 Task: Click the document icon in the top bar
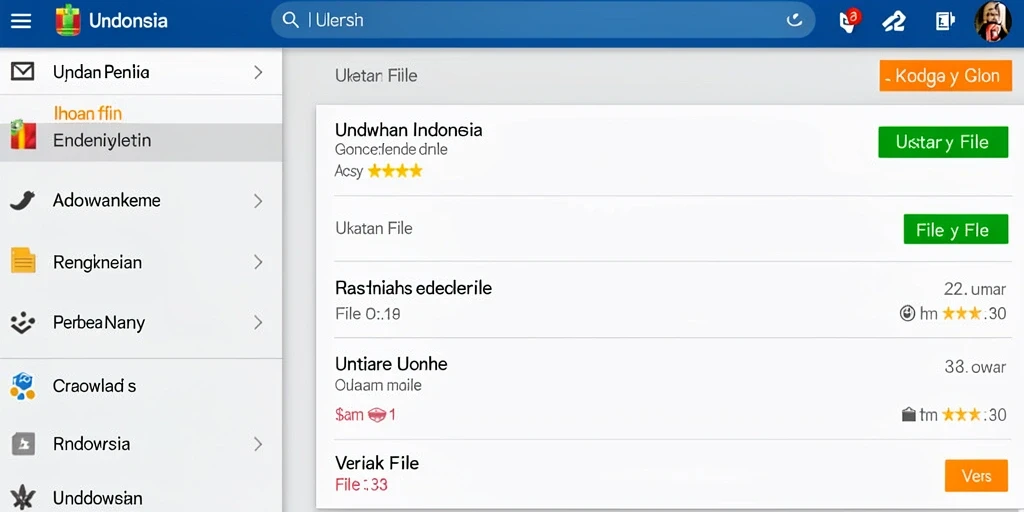click(x=944, y=21)
